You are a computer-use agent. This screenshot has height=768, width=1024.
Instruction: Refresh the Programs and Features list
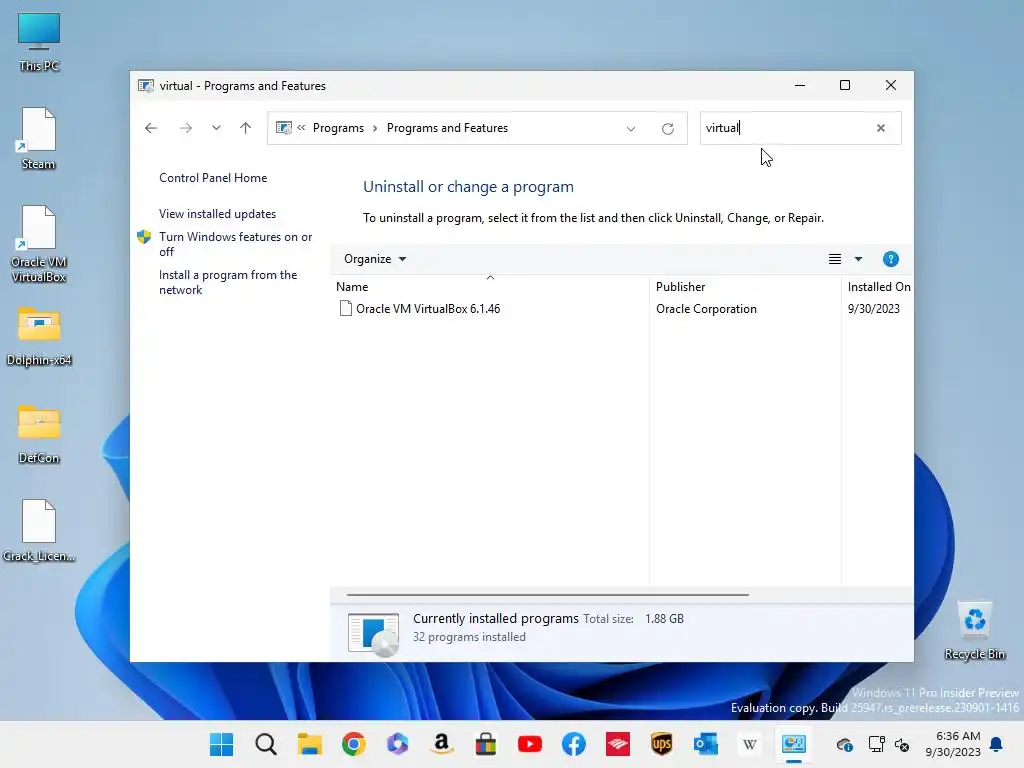point(667,129)
